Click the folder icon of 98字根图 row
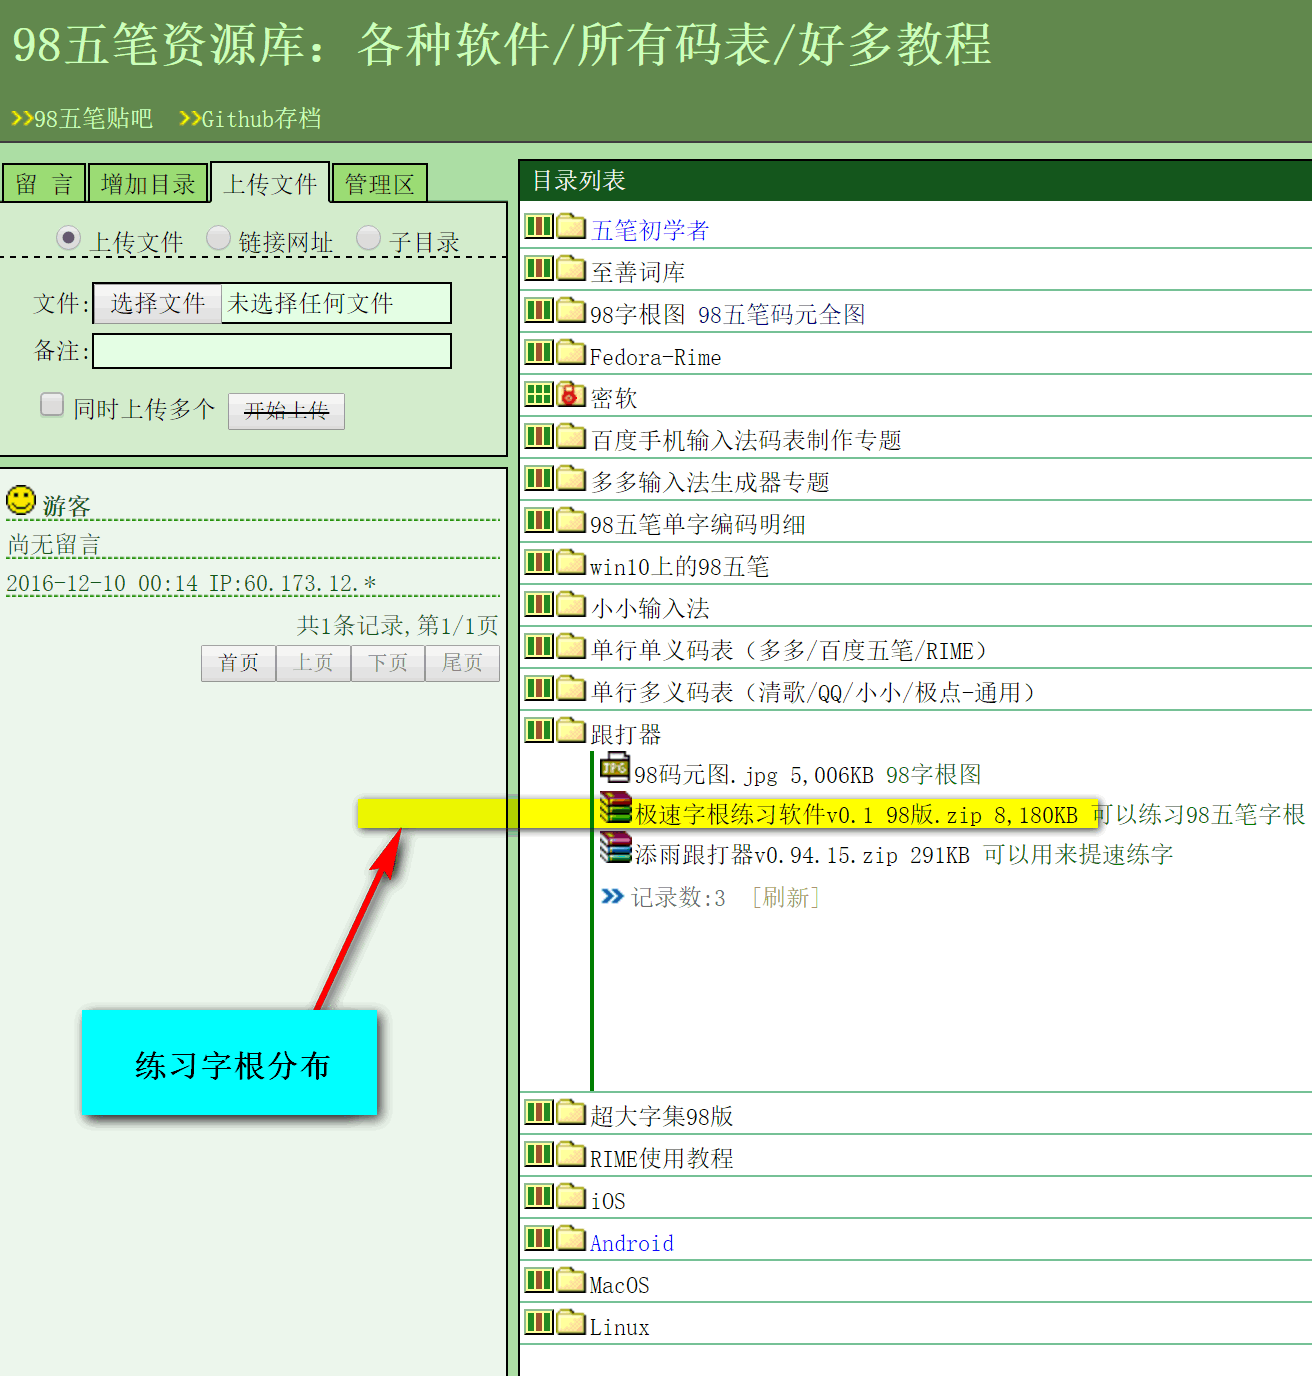 571,310
